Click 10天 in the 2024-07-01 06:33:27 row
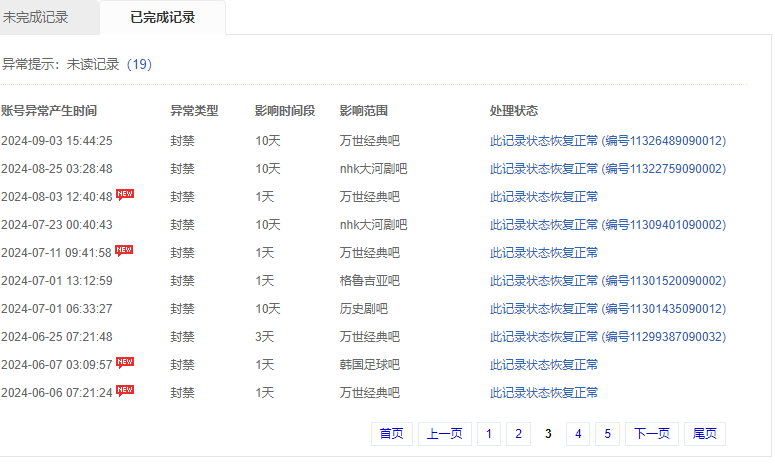The height and width of the screenshot is (469, 775). coord(268,309)
